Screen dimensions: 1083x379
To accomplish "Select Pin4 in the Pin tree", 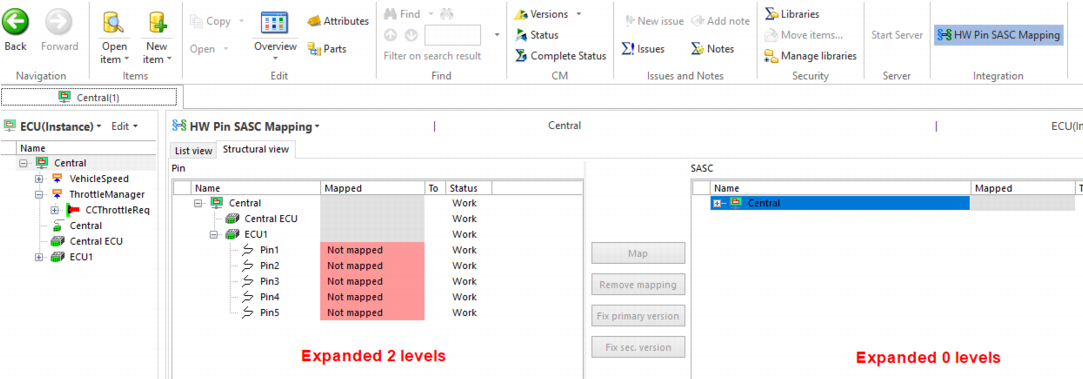I will click(x=269, y=297).
